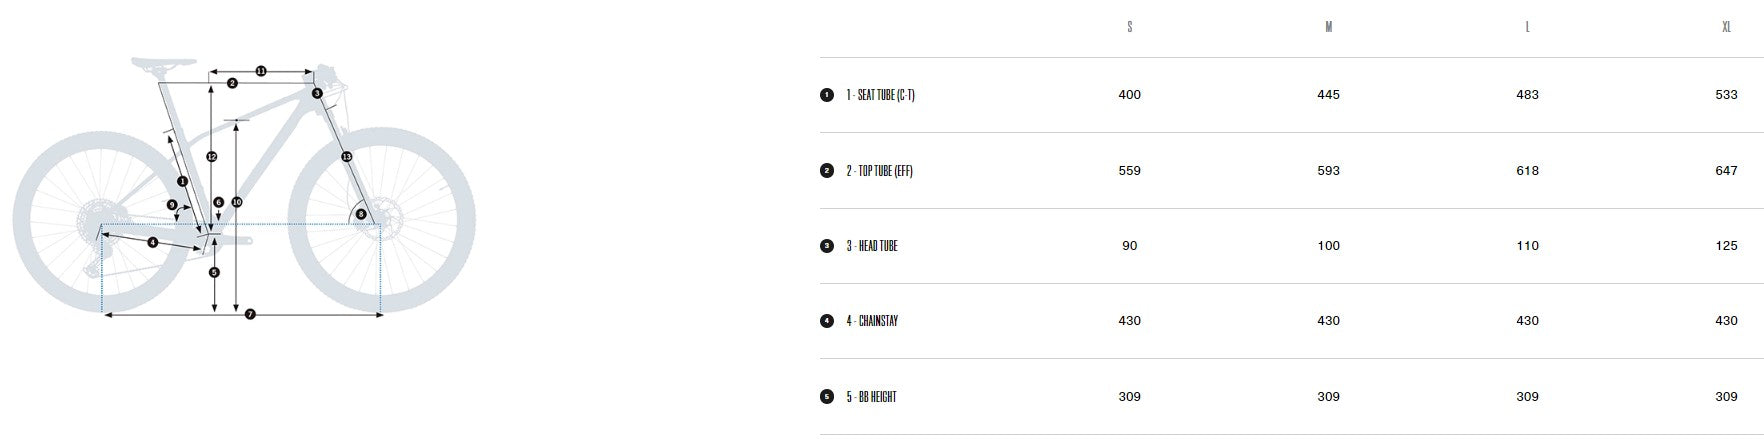Click the number 1 bullet beside Seat Tube

click(x=826, y=95)
